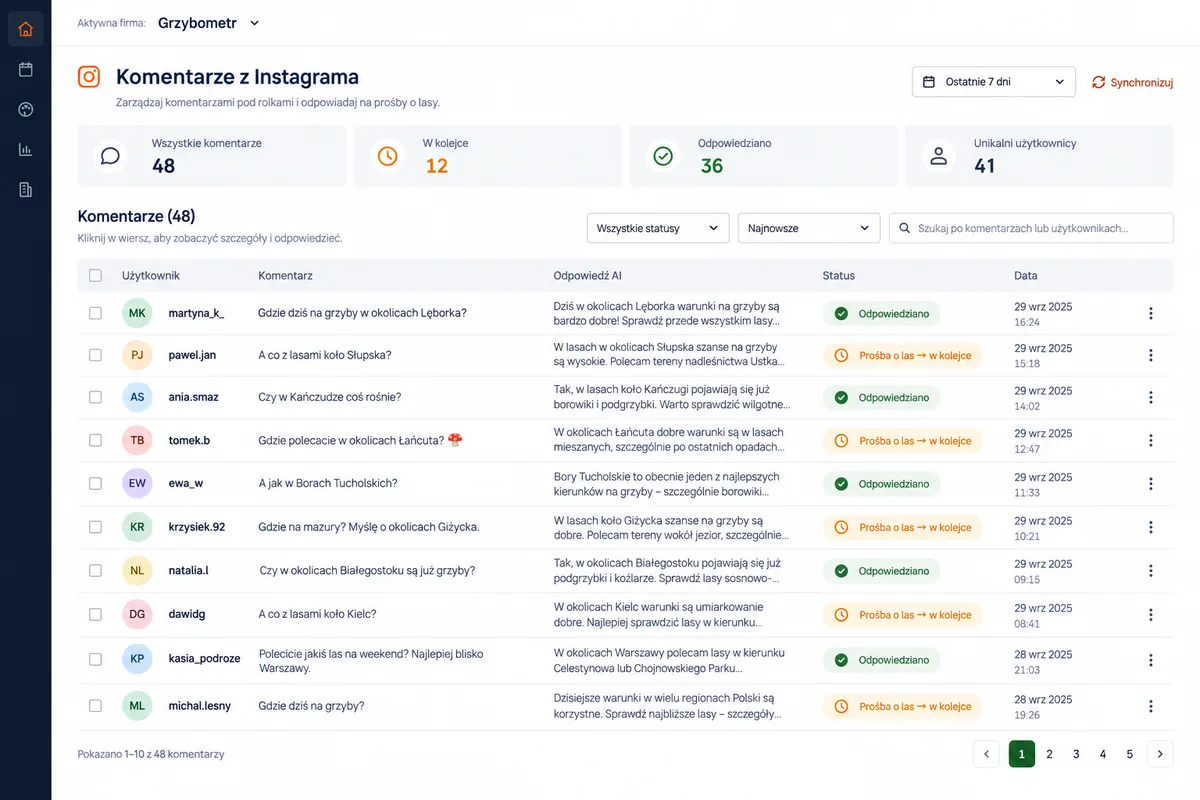This screenshot has height=800, width=1200.
Task: Open the row menu for martyna_k_
Action: click(x=1150, y=313)
